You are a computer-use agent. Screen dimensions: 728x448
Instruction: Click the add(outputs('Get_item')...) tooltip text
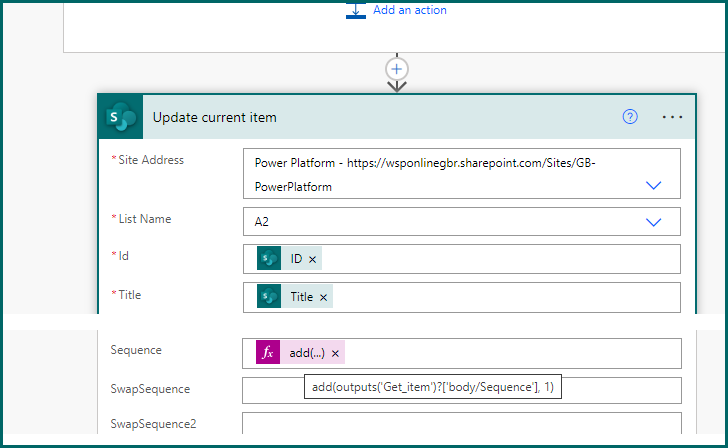coord(433,387)
